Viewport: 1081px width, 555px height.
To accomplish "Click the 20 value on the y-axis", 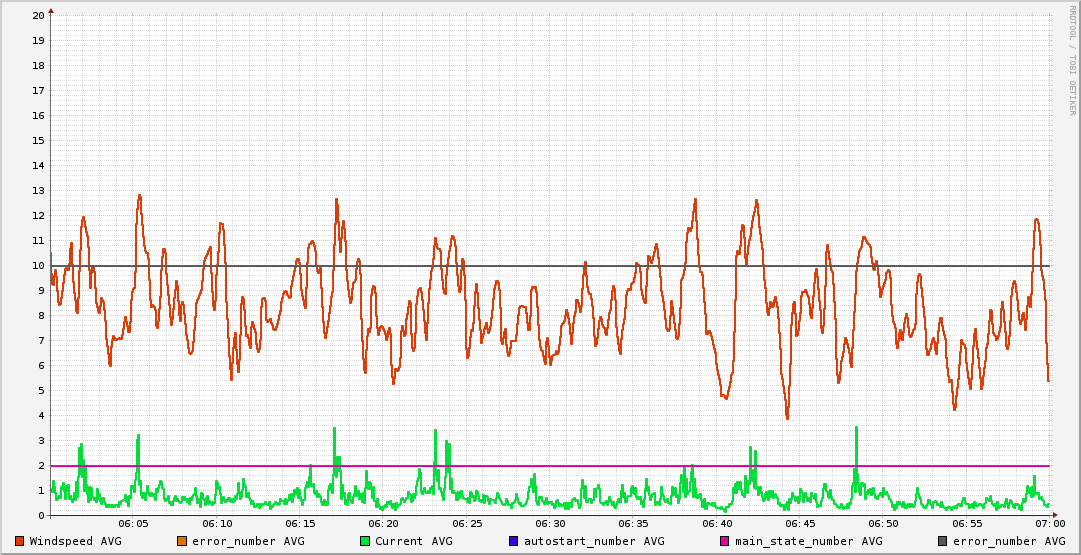I will (x=38, y=16).
